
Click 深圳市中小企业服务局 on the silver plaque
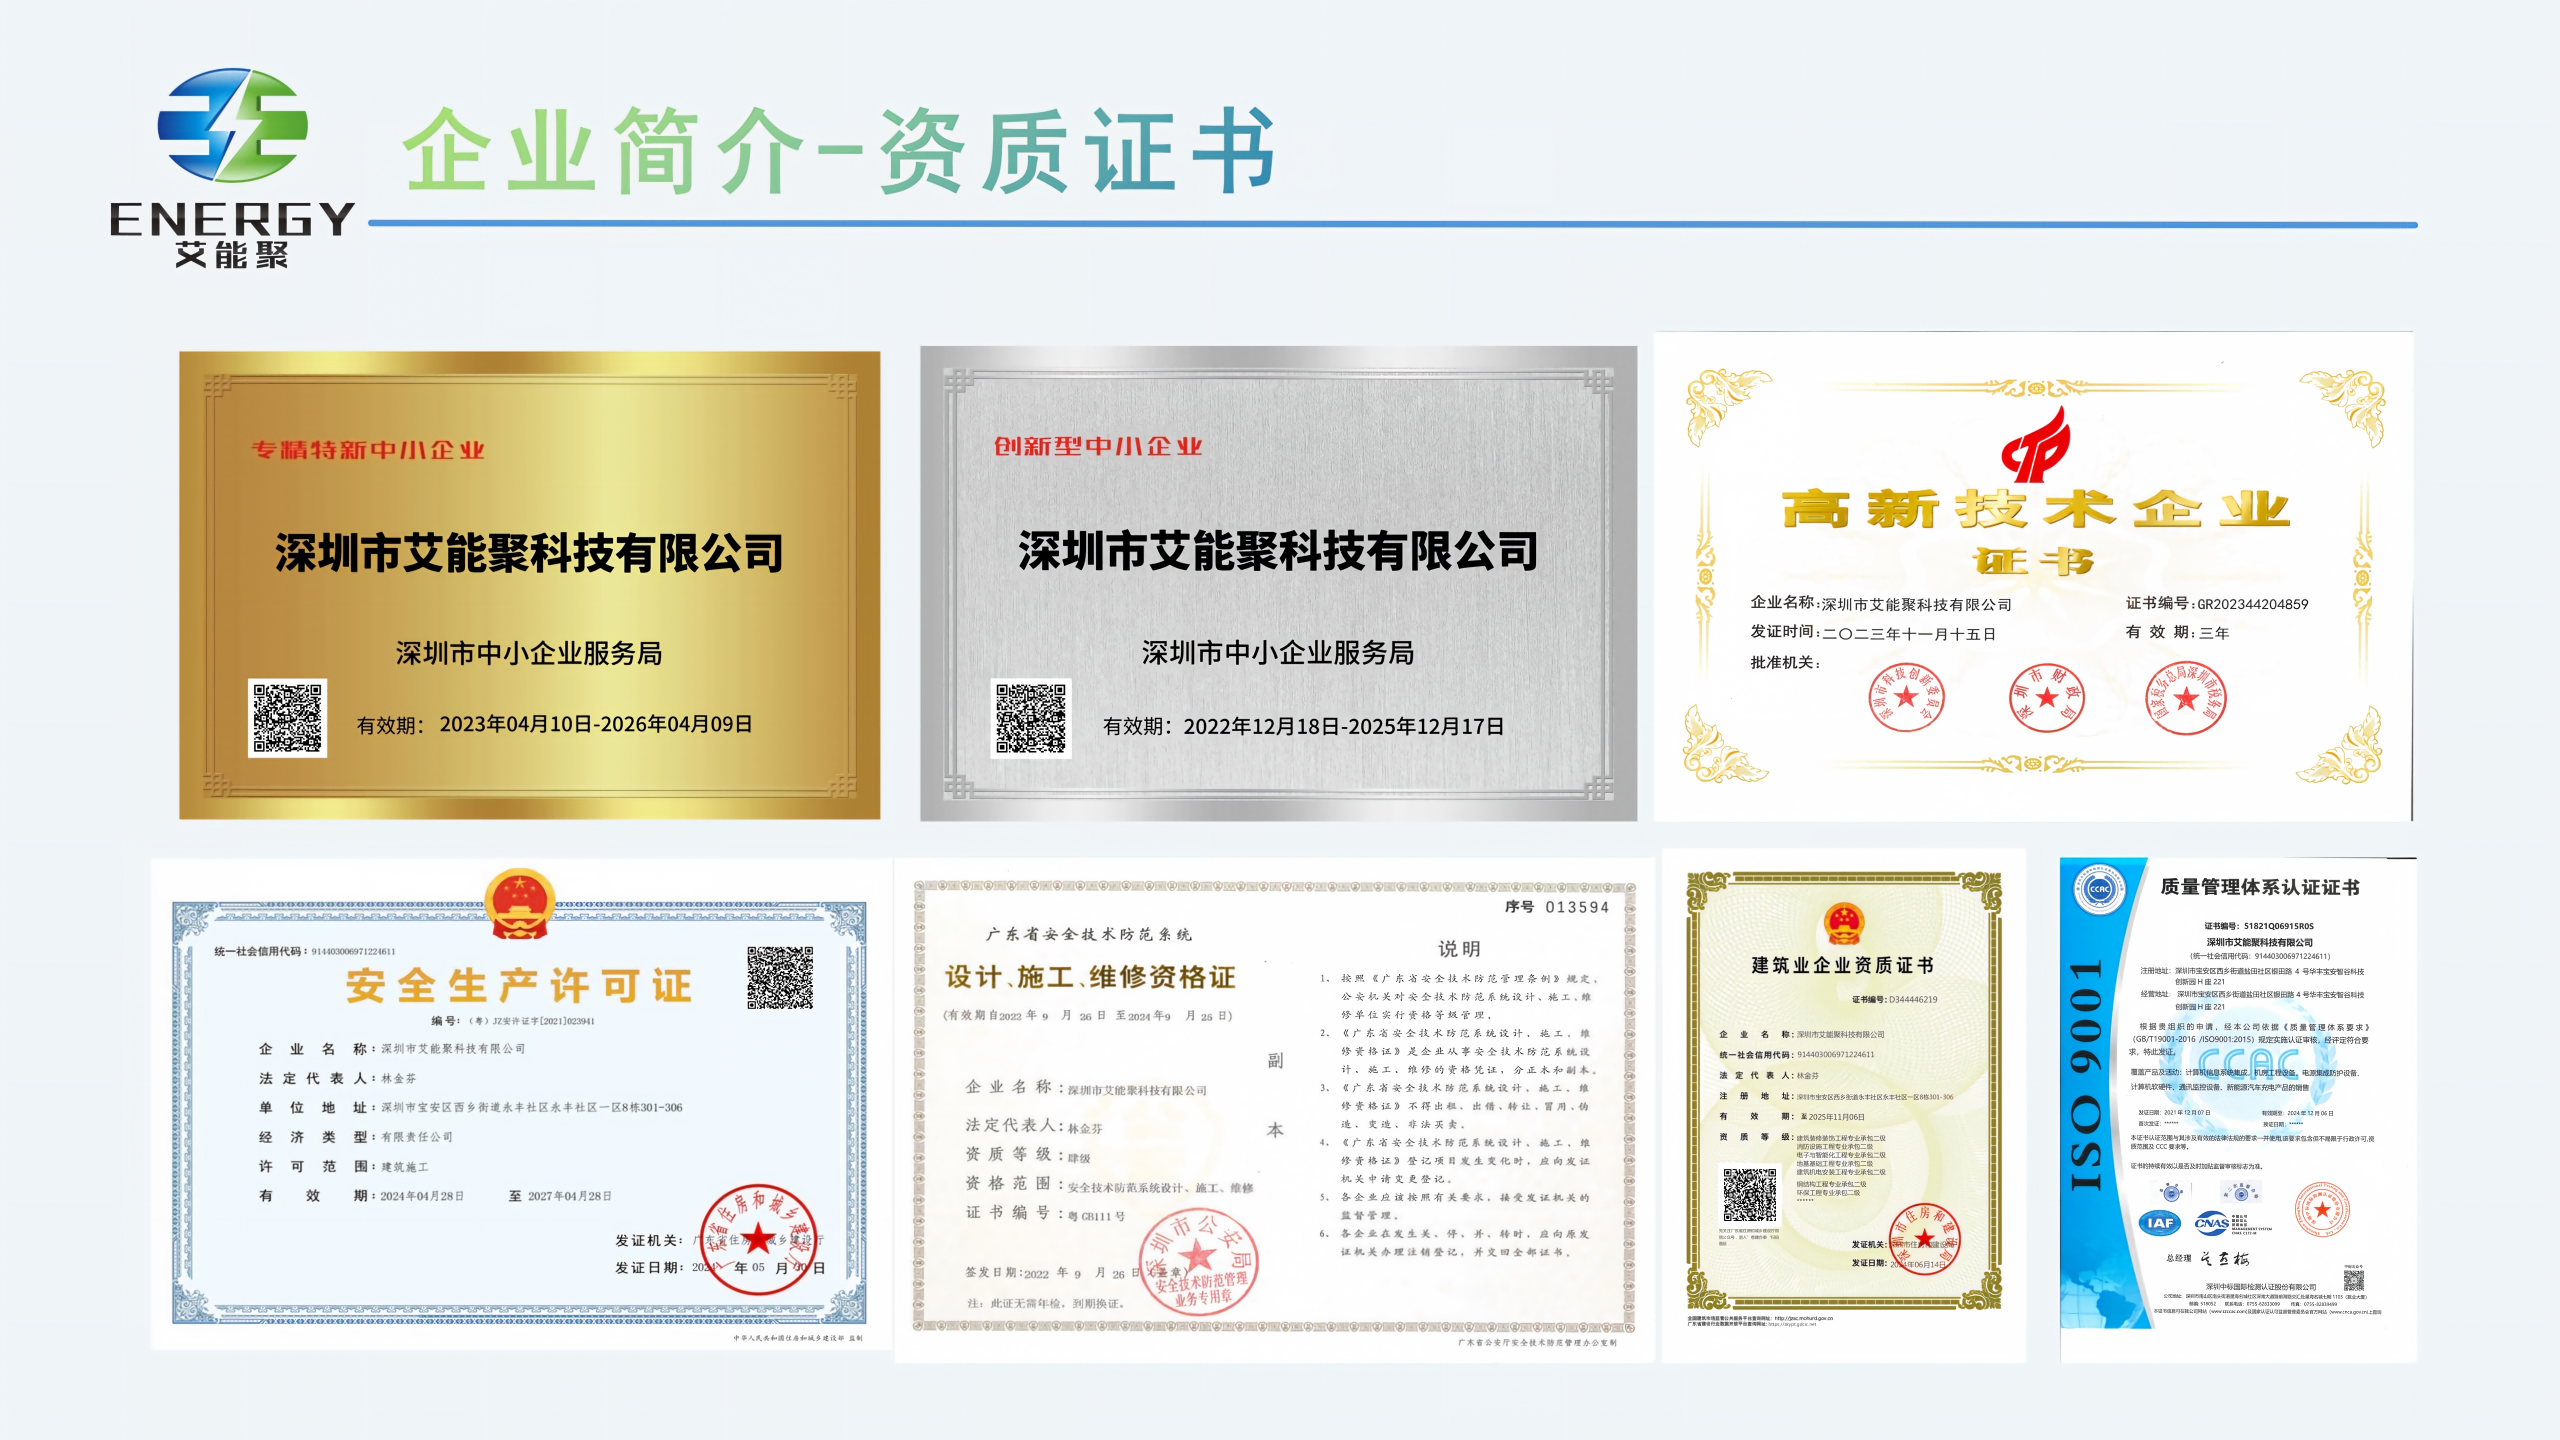point(1278,653)
